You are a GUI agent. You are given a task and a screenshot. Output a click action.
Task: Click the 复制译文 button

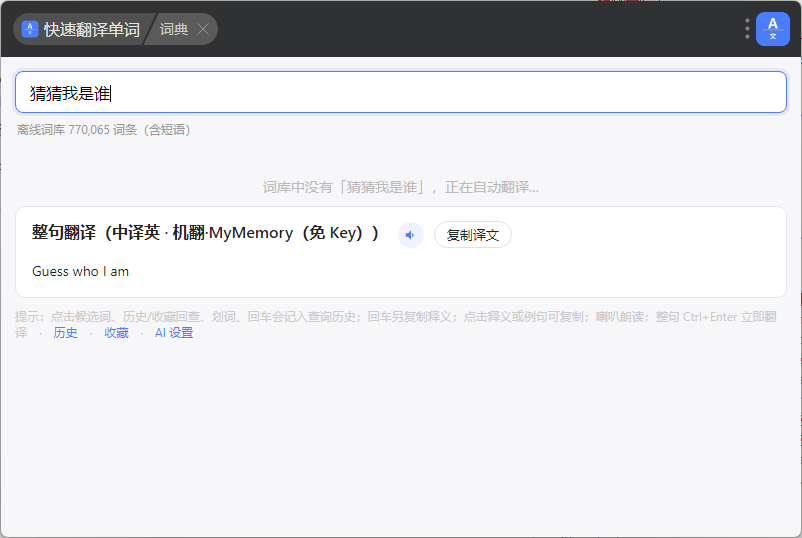tap(473, 235)
